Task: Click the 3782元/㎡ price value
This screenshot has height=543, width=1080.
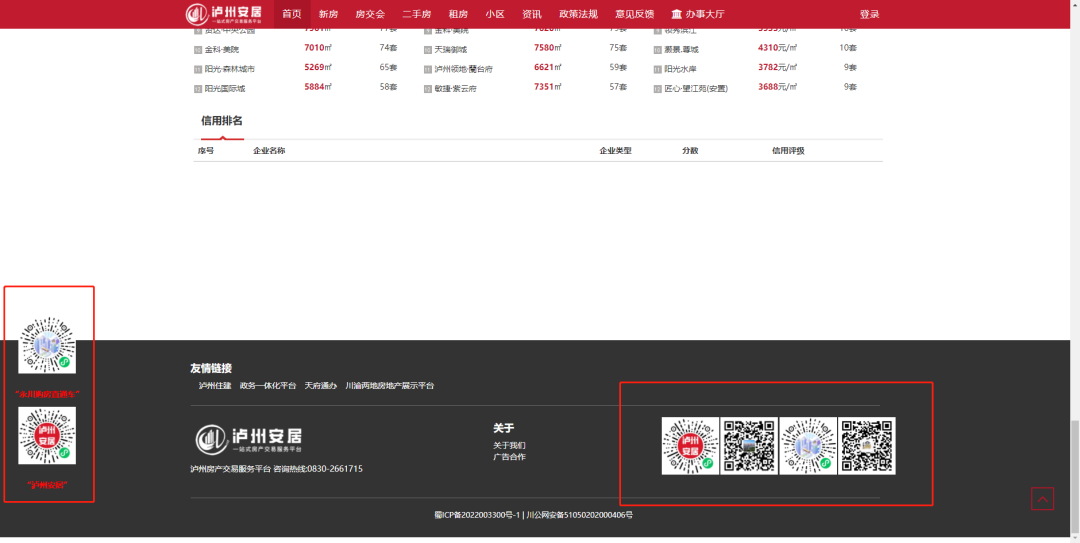Action: pos(778,67)
